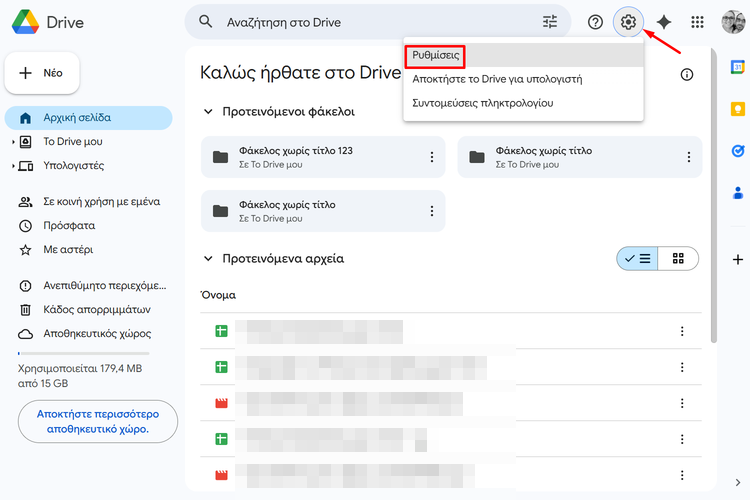The width and height of the screenshot is (750, 500).
Task: Click the 'Όνομα' column header
Action: pos(218,295)
